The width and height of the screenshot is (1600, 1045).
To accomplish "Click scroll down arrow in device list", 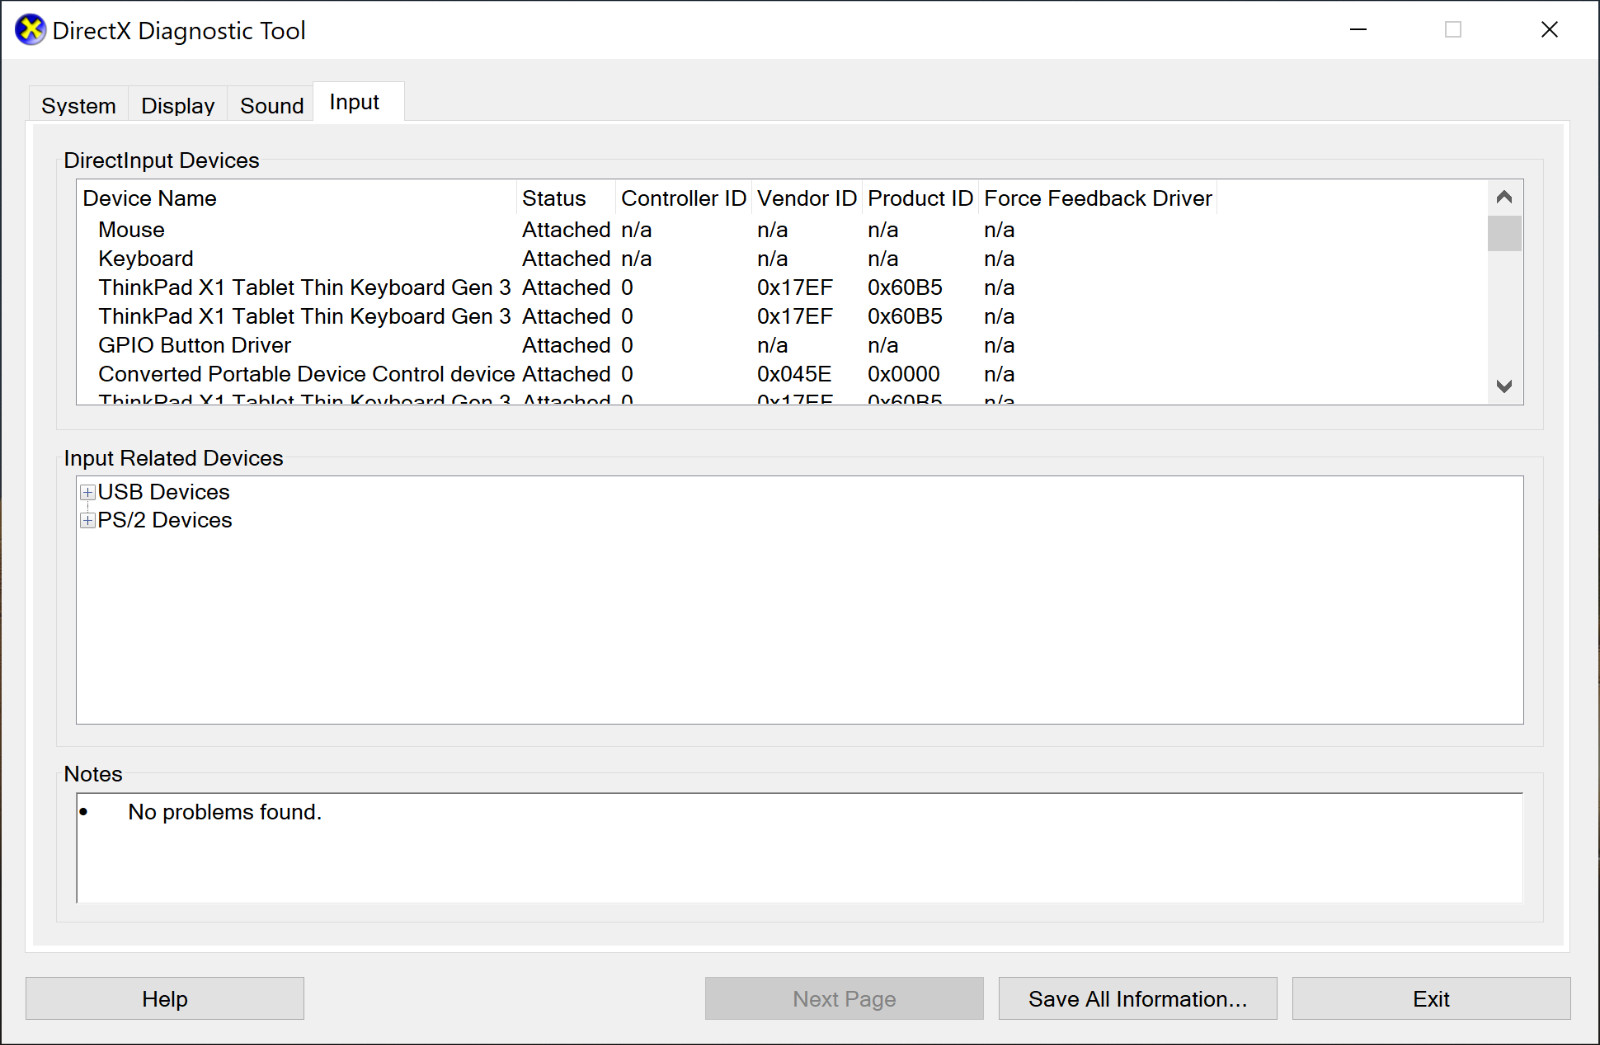I will [x=1504, y=386].
